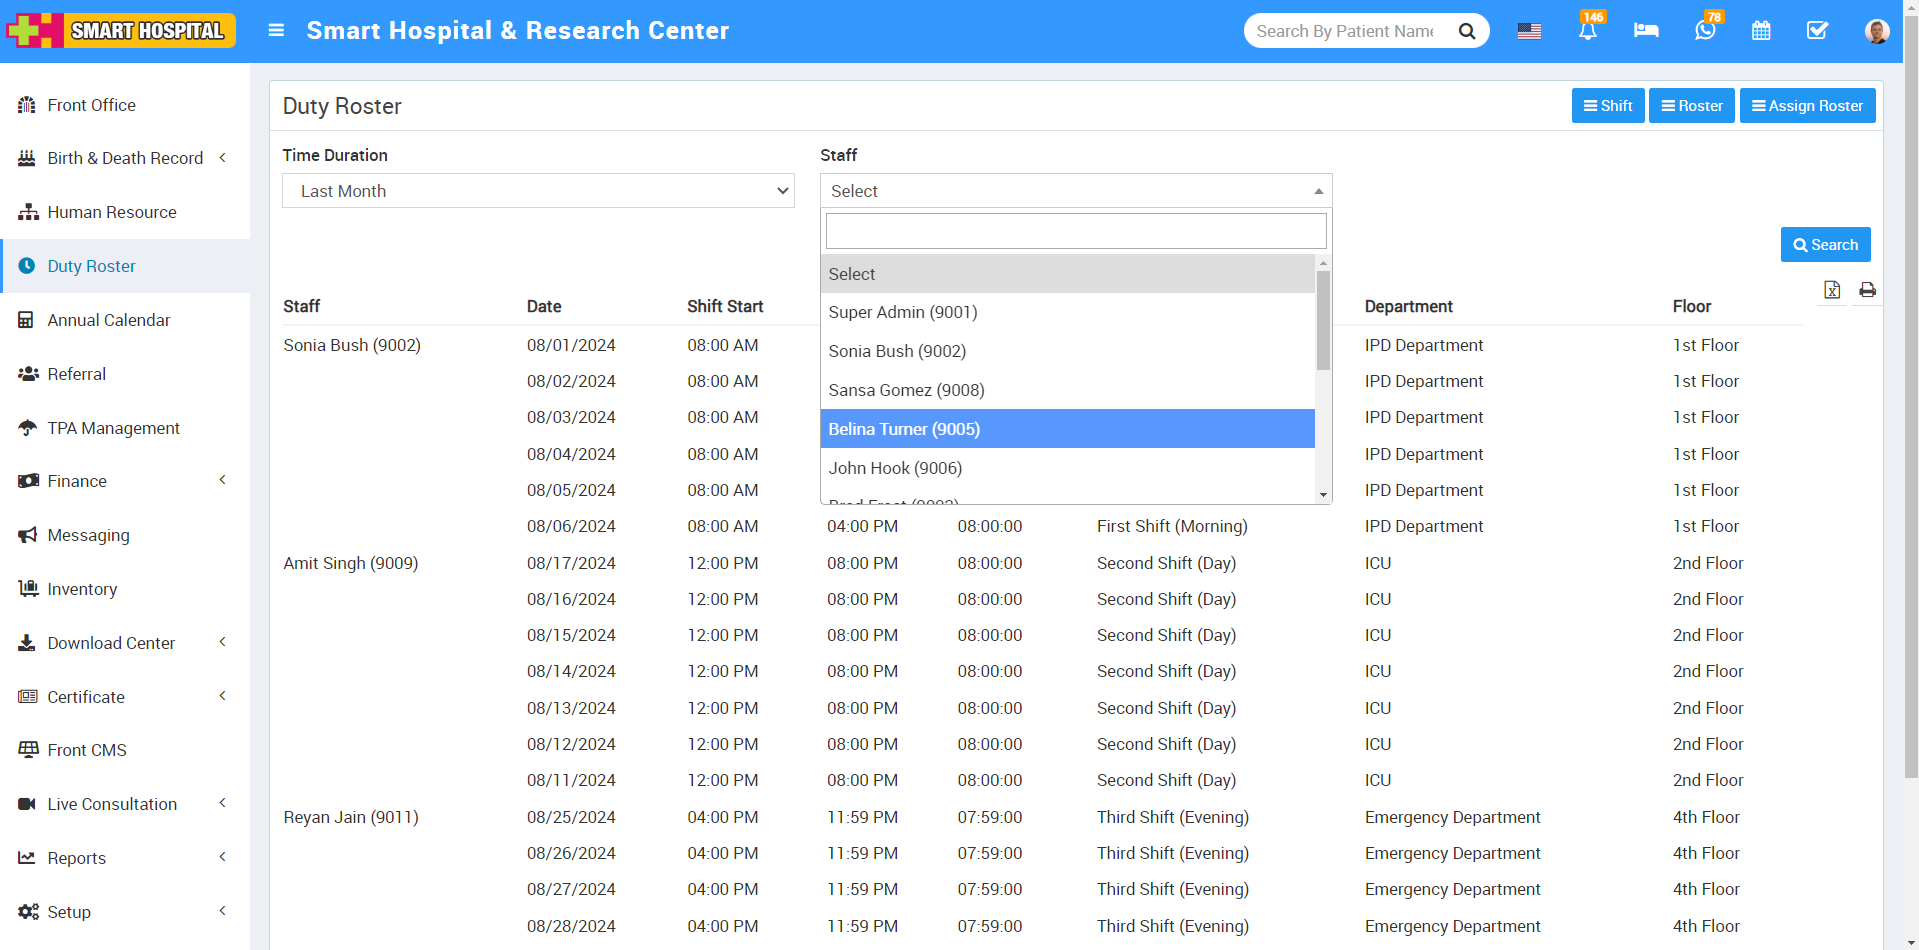The width and height of the screenshot is (1919, 950).
Task: Change language using the US flag icon
Action: 1529,31
